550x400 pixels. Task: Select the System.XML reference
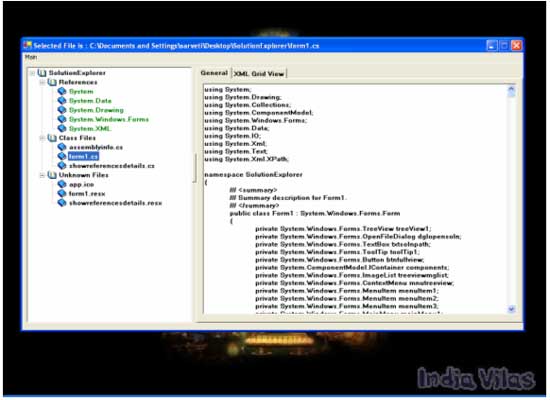(x=90, y=128)
